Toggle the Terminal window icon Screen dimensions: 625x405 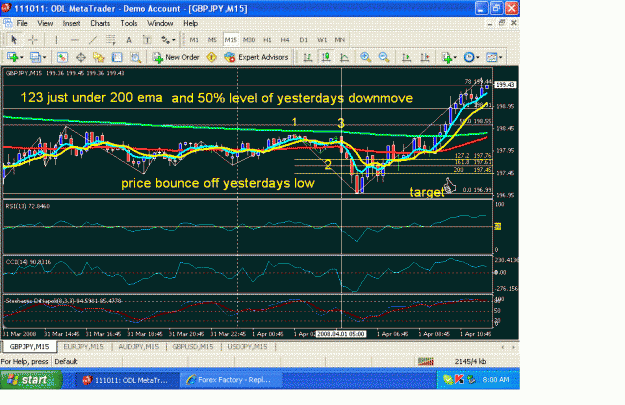point(117,57)
